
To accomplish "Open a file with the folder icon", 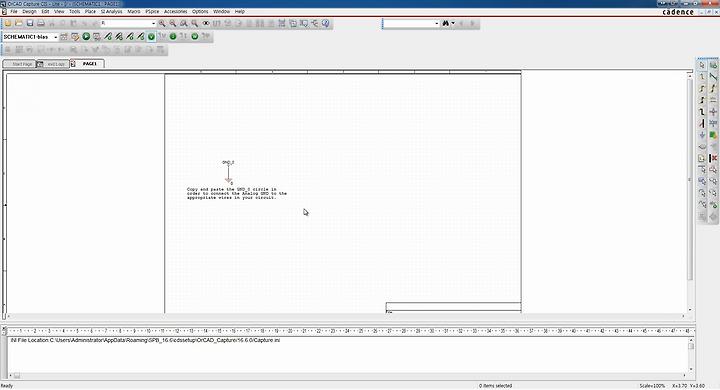I will pyautogui.click(x=19, y=23).
